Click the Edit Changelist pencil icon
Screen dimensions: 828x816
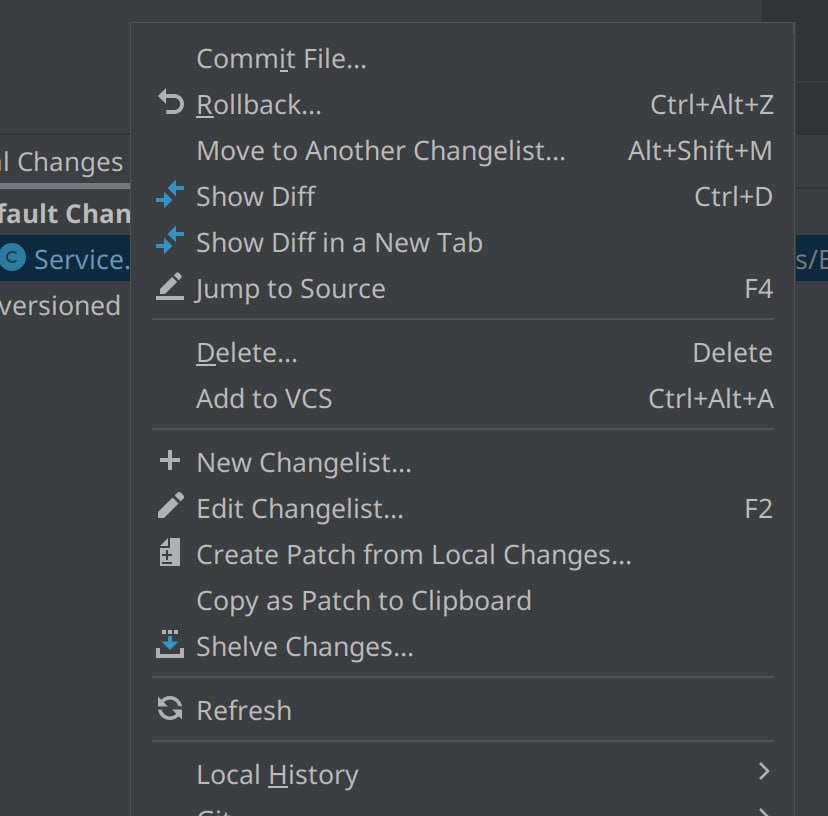pos(170,506)
